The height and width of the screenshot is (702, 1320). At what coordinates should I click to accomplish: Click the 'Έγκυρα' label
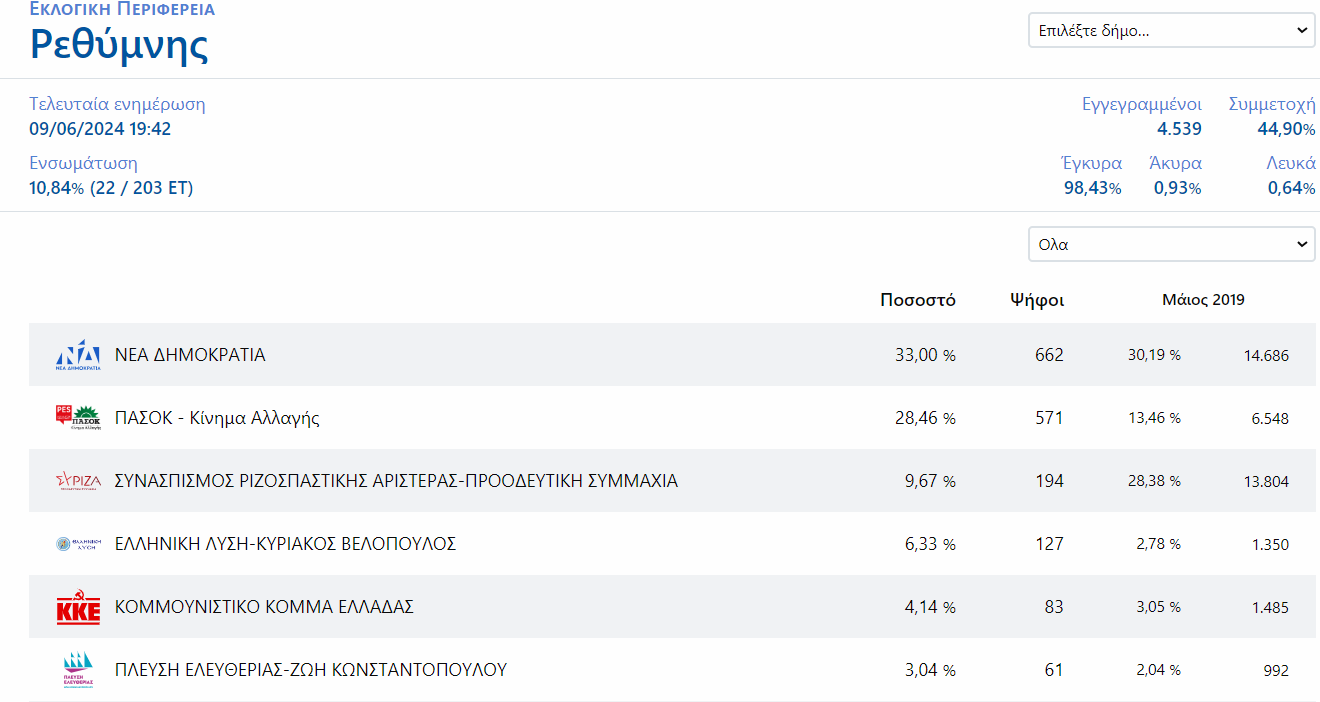pos(1091,163)
